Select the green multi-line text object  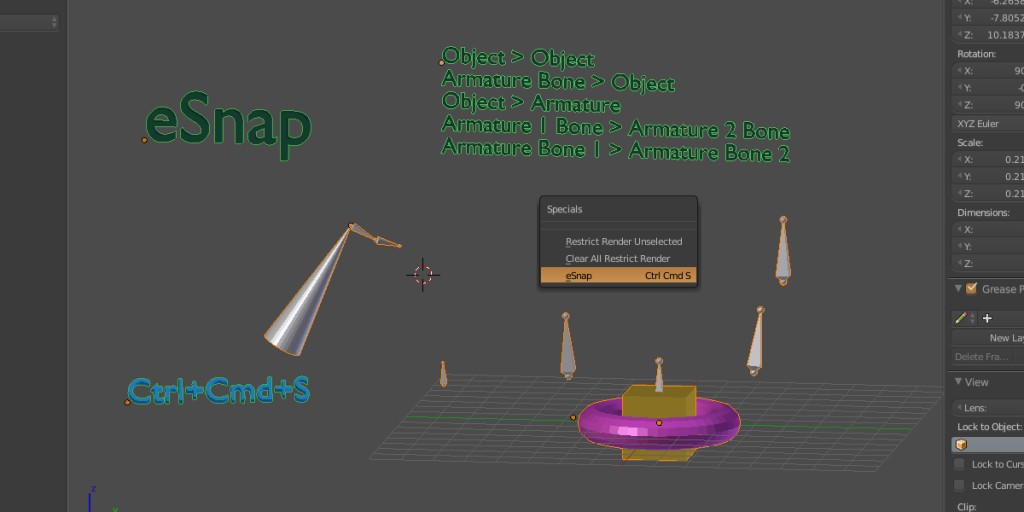pyautogui.click(x=615, y=104)
